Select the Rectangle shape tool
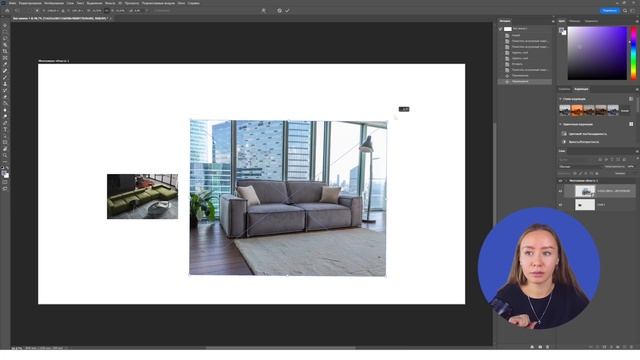 (x=5, y=142)
